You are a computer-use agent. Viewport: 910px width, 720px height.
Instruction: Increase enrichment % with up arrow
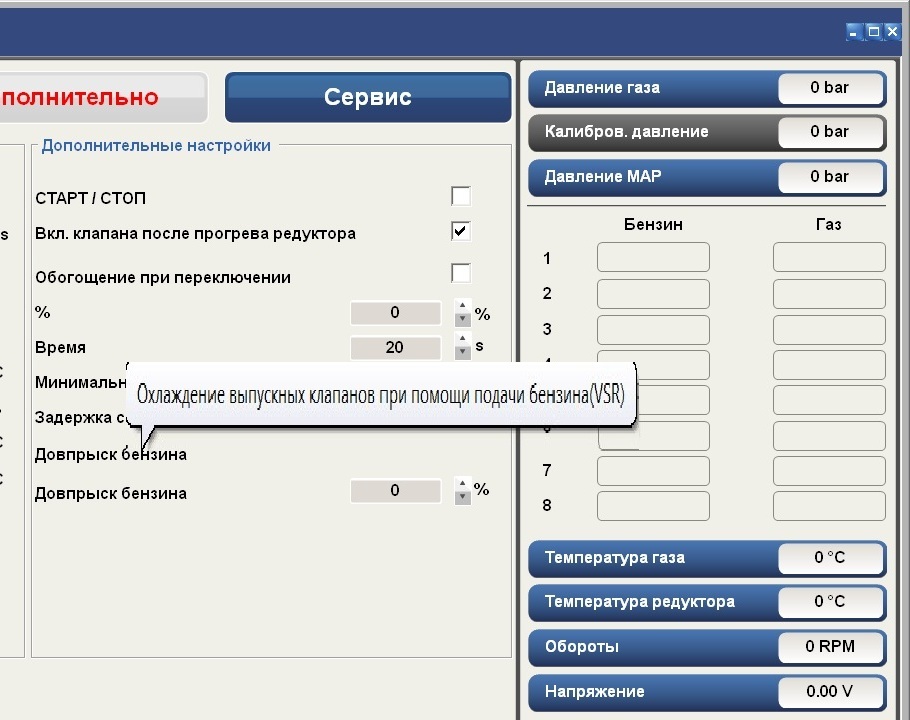point(462,306)
